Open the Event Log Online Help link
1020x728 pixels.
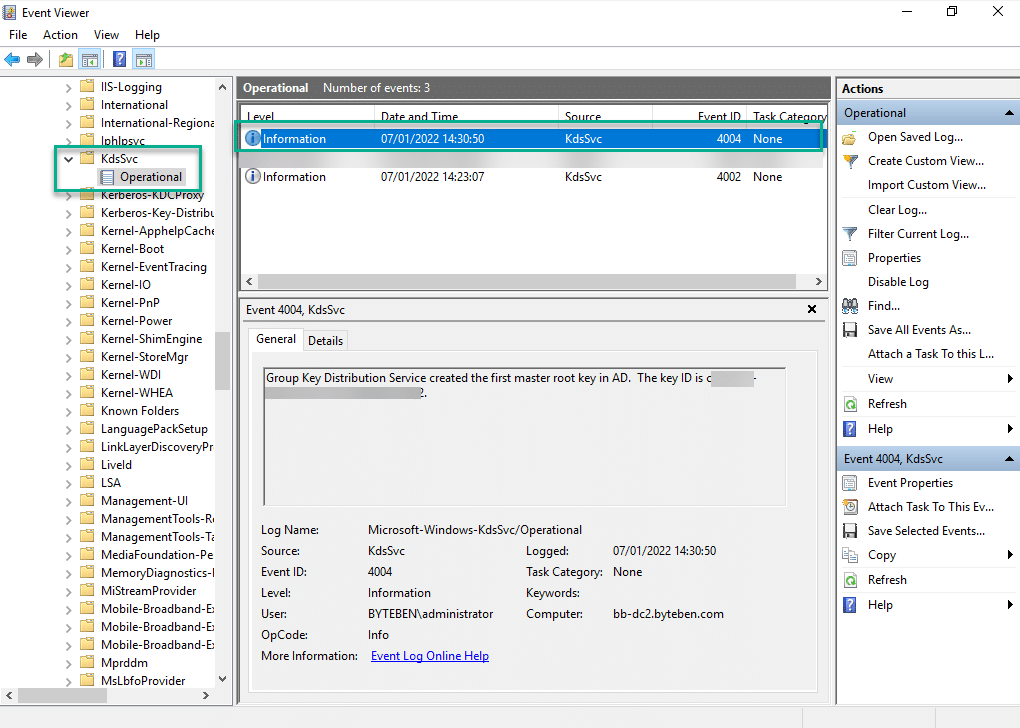[x=430, y=656]
